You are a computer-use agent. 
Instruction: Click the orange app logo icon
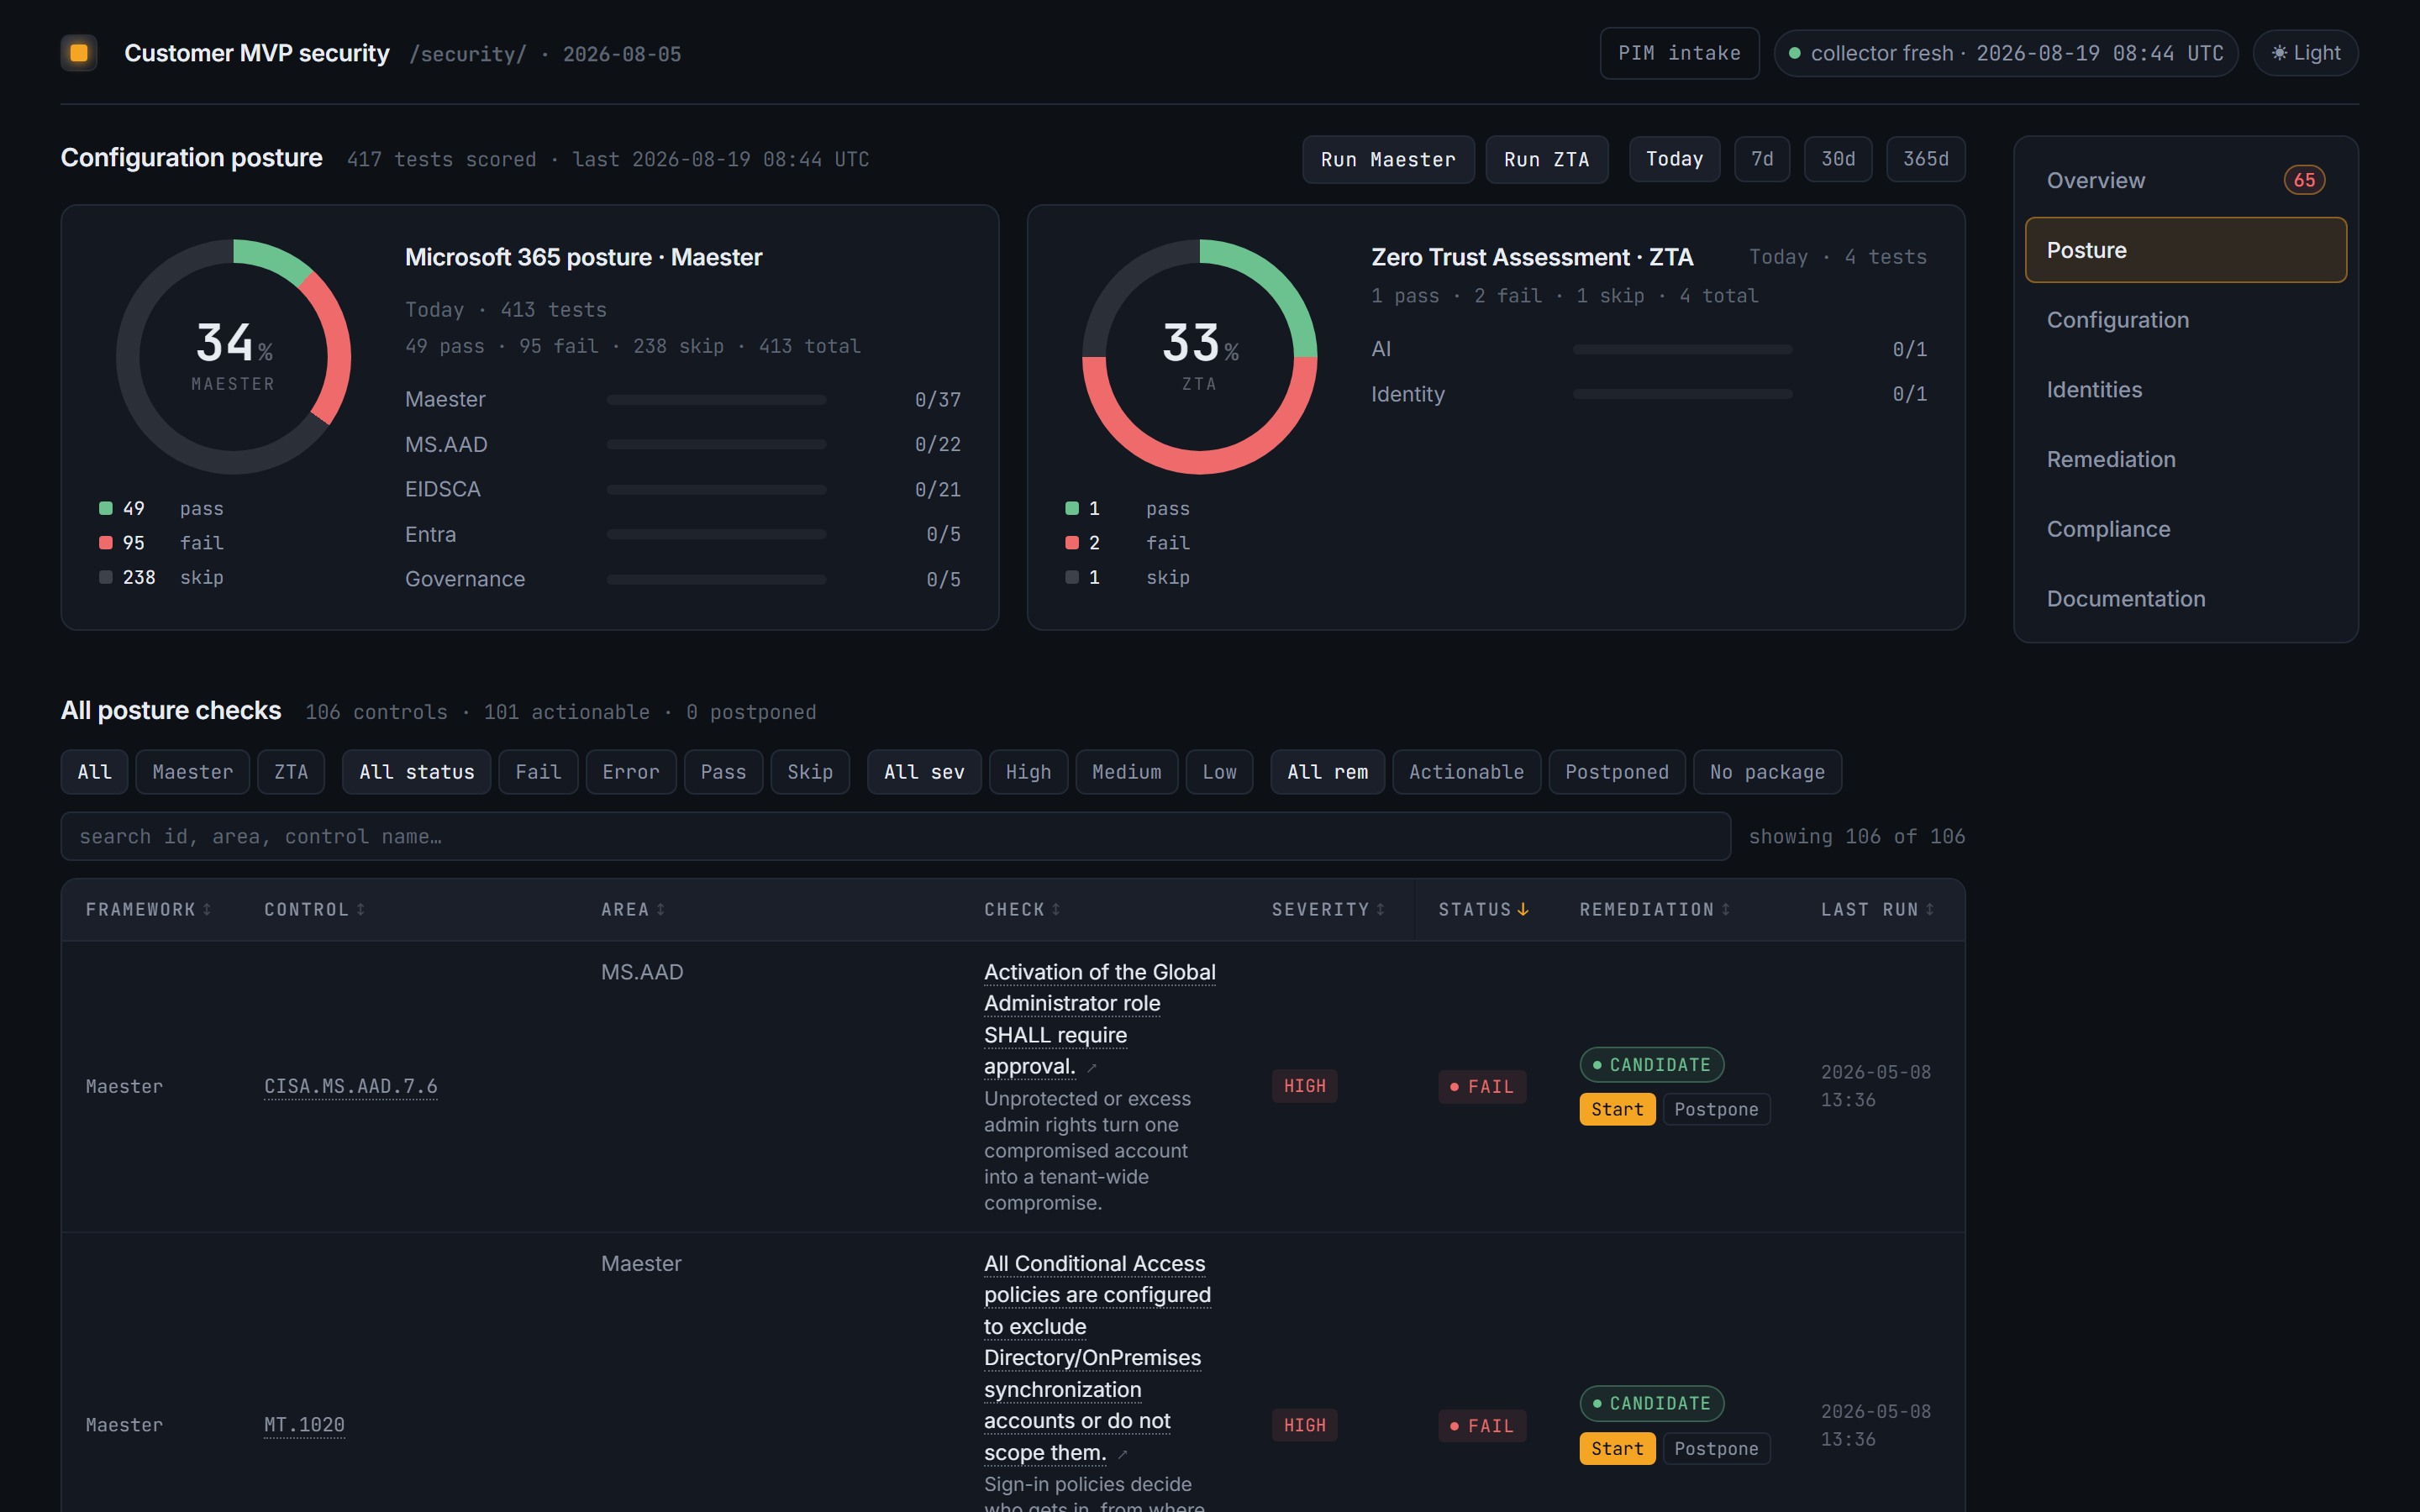[x=79, y=53]
